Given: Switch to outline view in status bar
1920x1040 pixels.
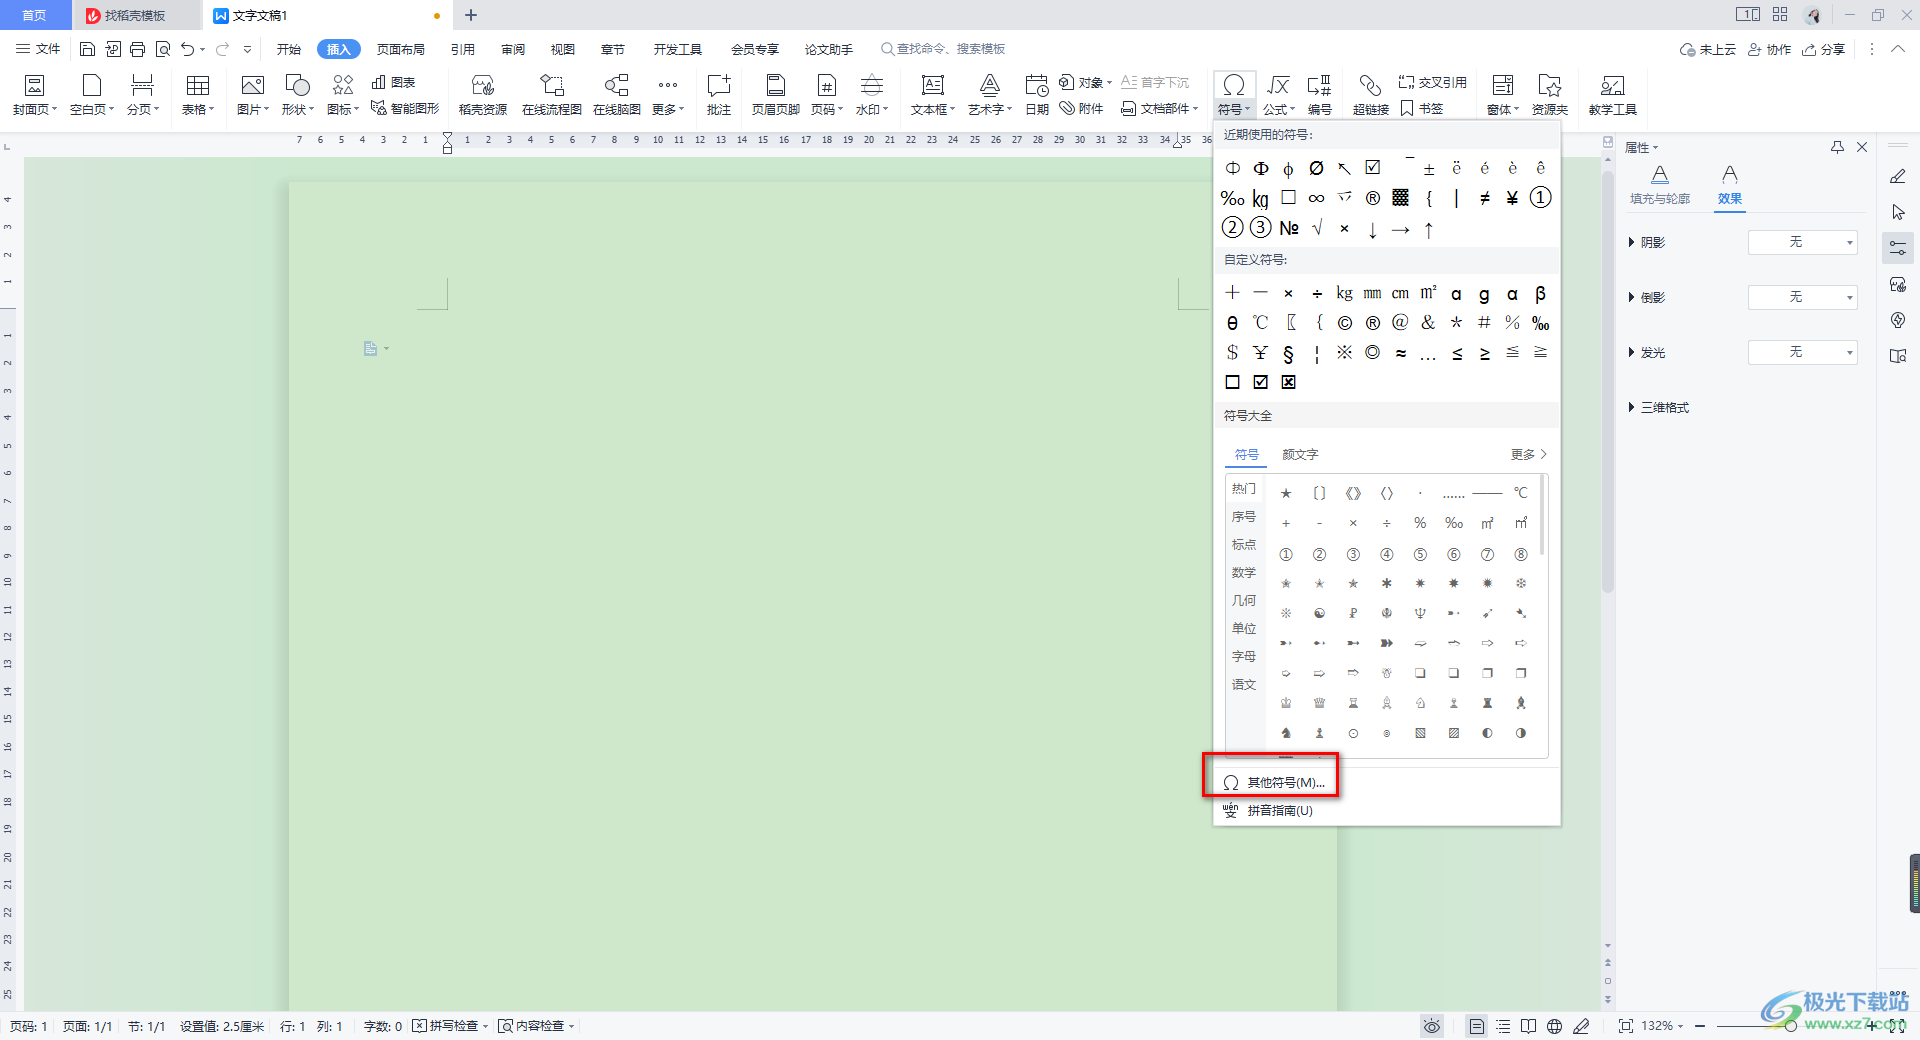Looking at the screenshot, I should click(1503, 1026).
